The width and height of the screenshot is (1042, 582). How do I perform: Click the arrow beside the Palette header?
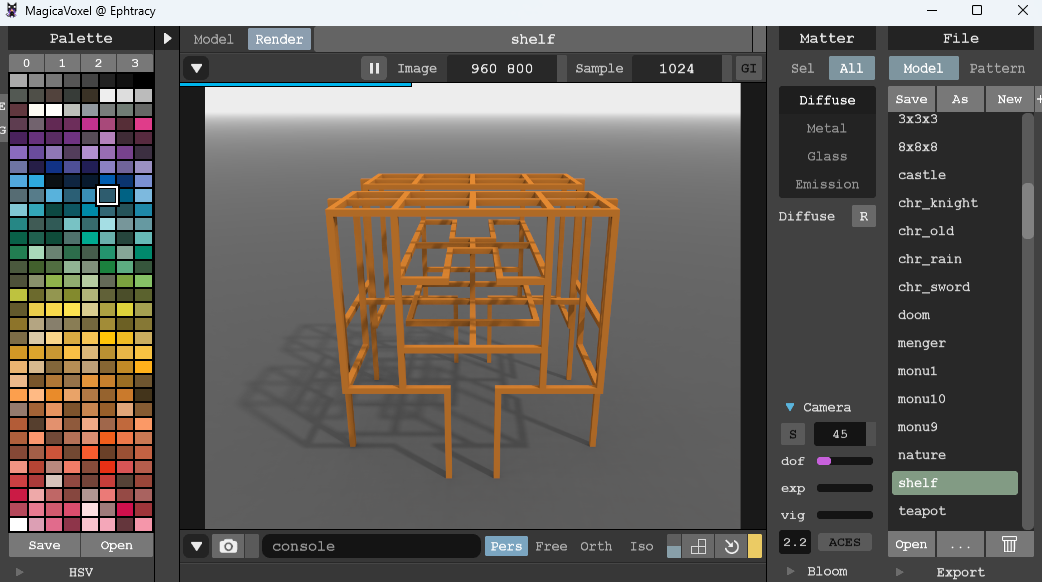coord(166,38)
